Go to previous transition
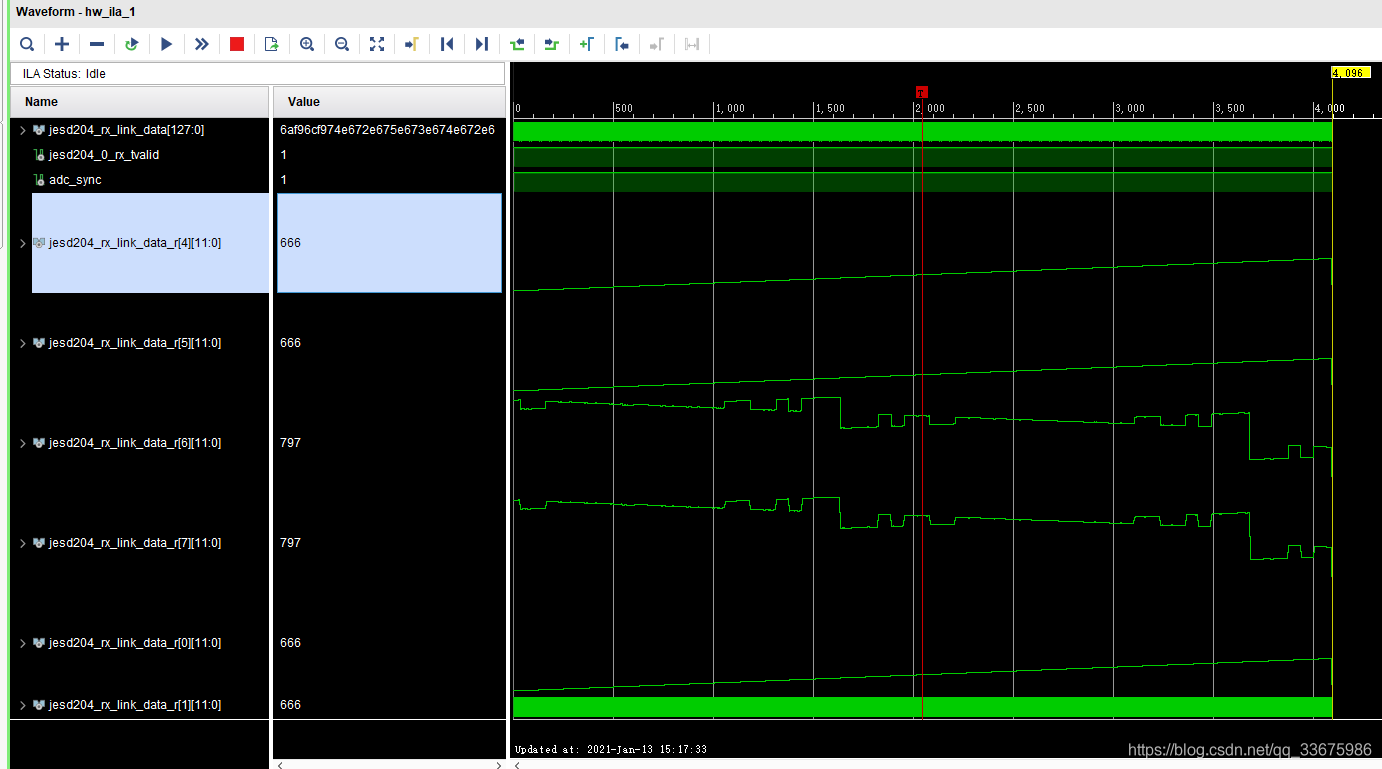 point(517,44)
